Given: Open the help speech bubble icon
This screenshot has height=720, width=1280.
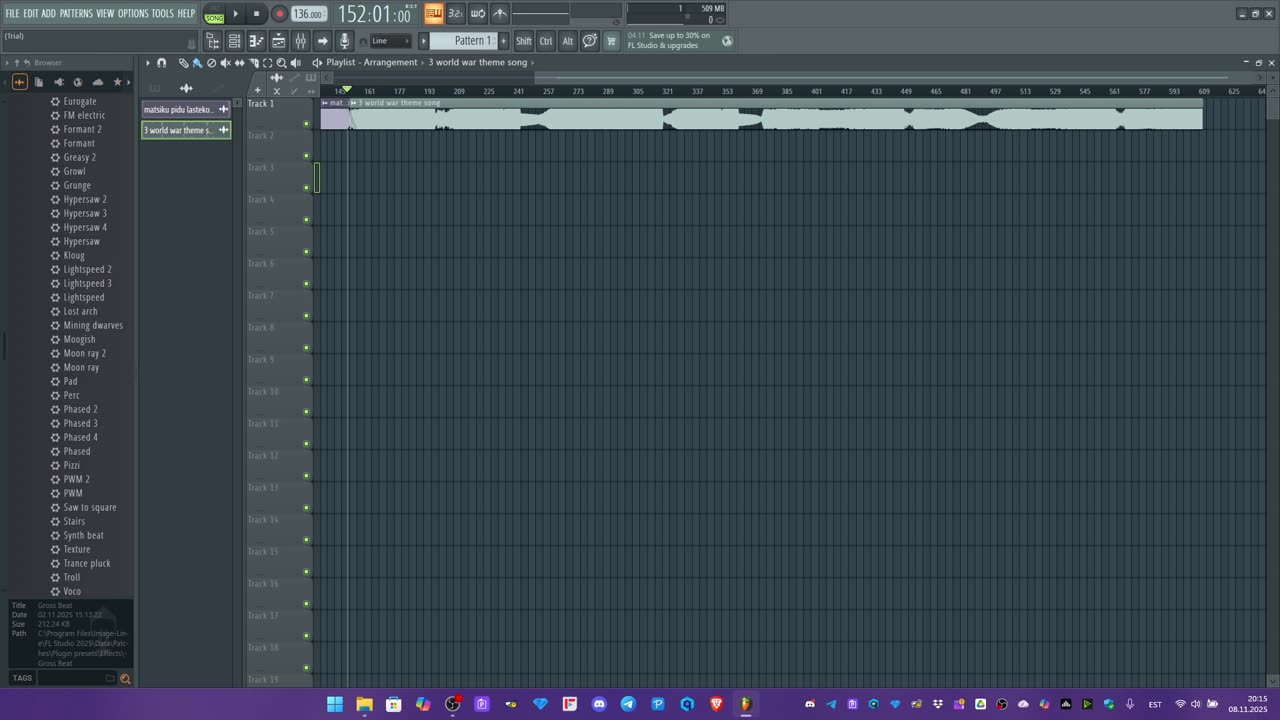Looking at the screenshot, I should coord(590,41).
